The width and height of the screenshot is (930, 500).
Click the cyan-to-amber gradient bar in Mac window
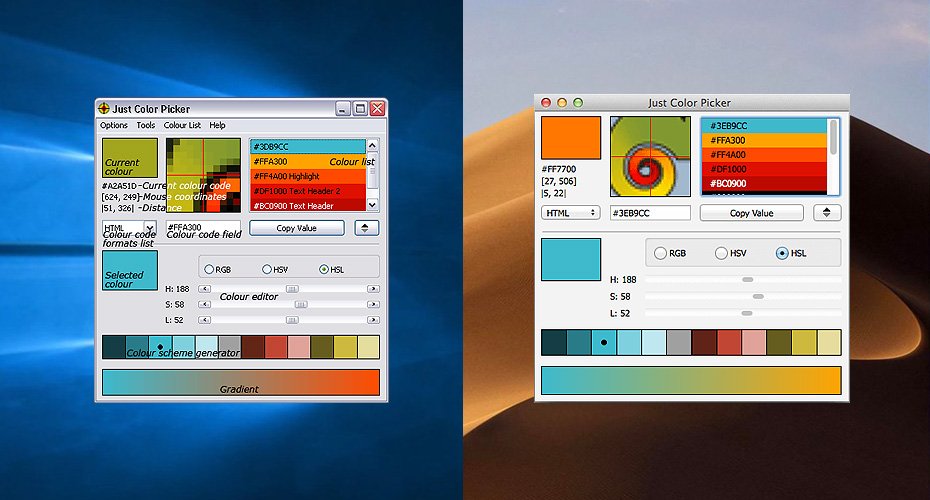(x=692, y=380)
